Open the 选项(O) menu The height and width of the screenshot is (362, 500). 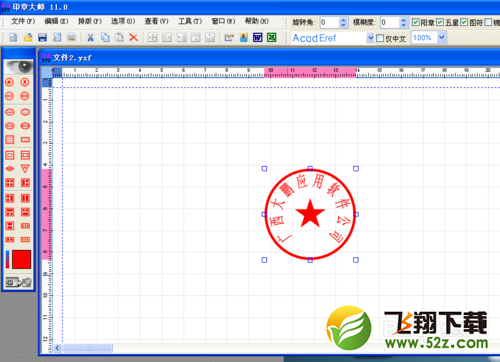click(x=123, y=21)
